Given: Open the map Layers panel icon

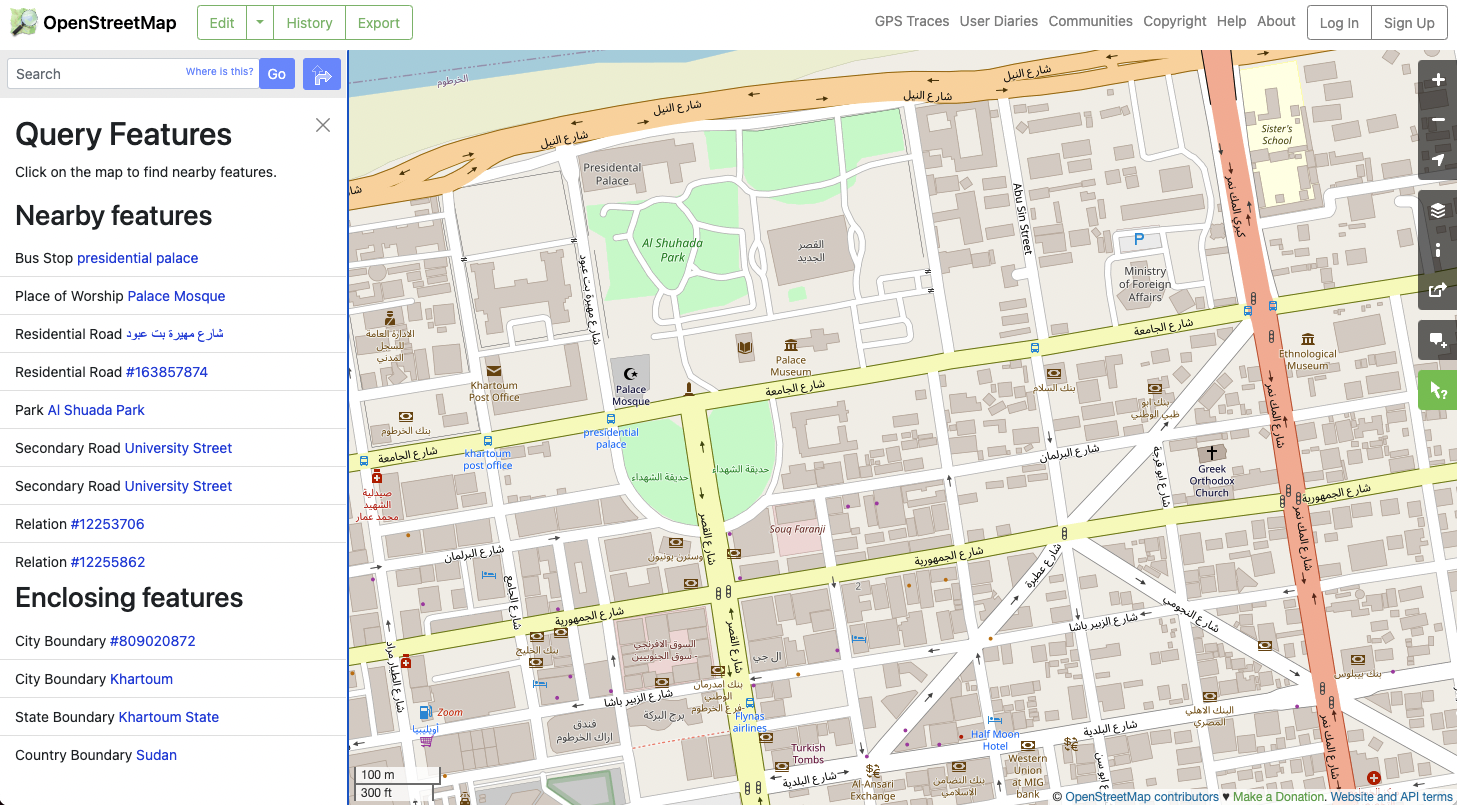Looking at the screenshot, I should pyautogui.click(x=1438, y=210).
